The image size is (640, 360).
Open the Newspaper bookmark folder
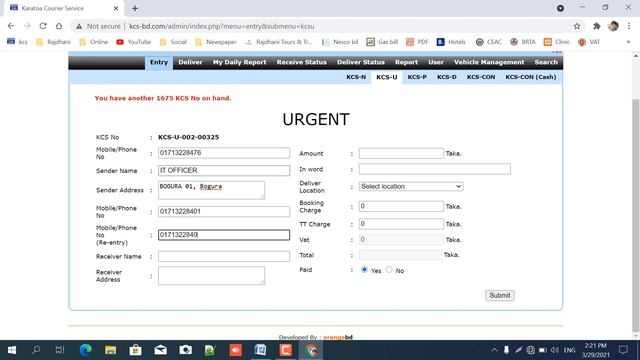coord(216,42)
